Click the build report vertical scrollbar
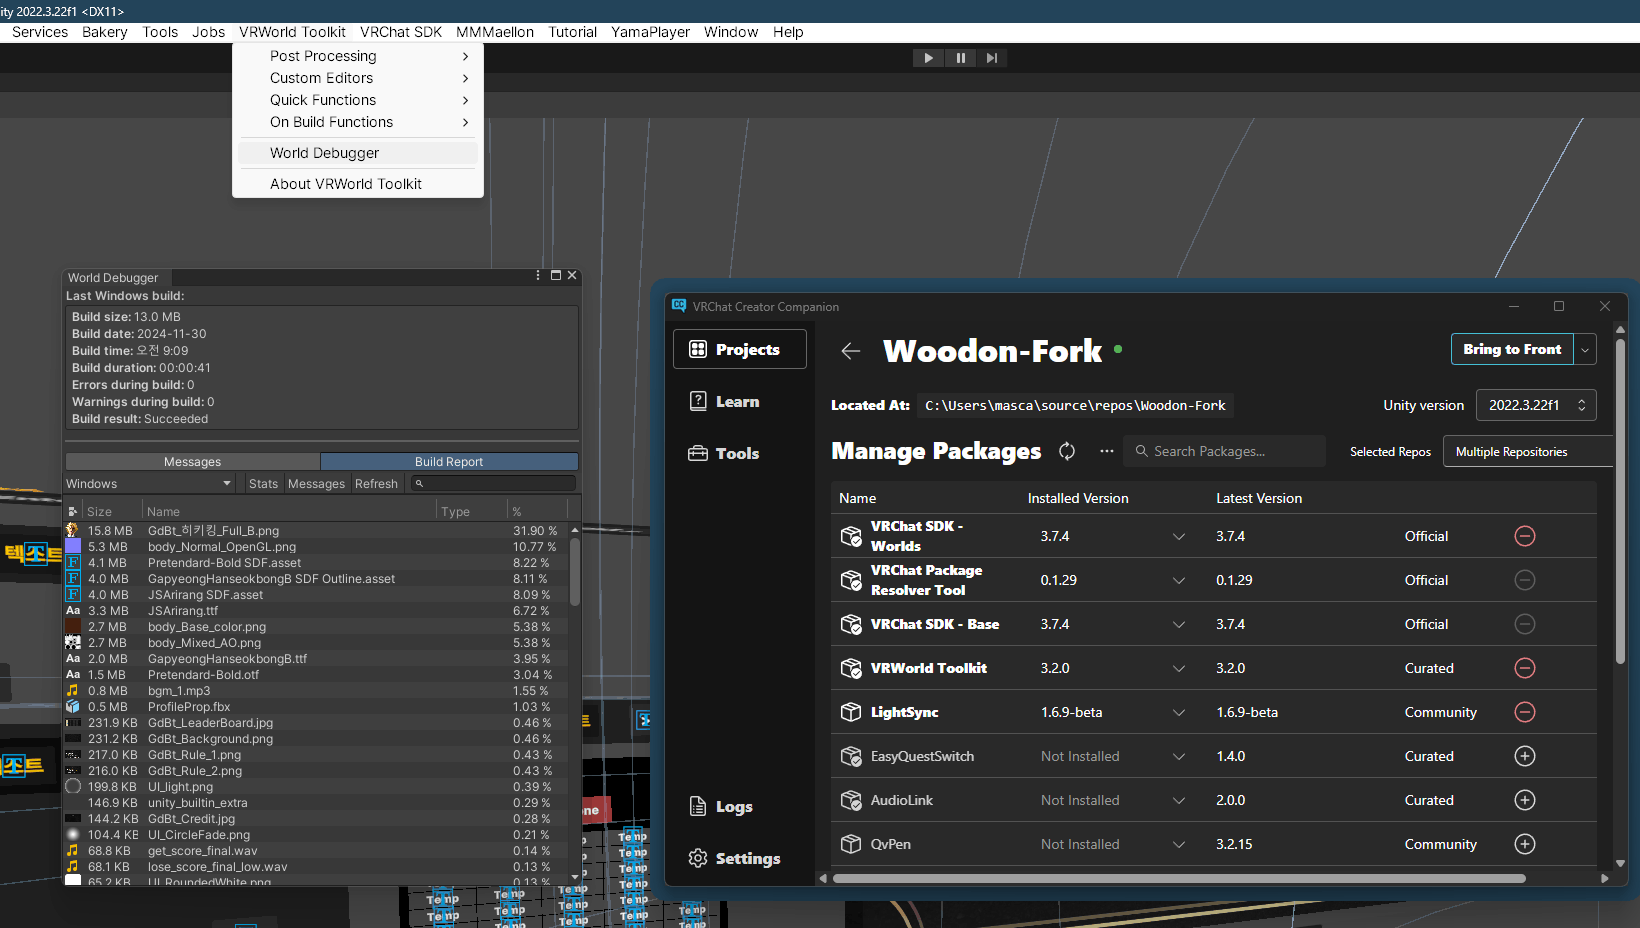The image size is (1640, 928). click(575, 572)
